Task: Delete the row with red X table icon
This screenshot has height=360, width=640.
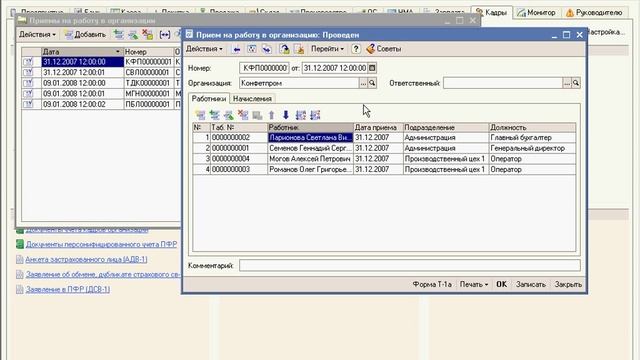Action: click(243, 115)
